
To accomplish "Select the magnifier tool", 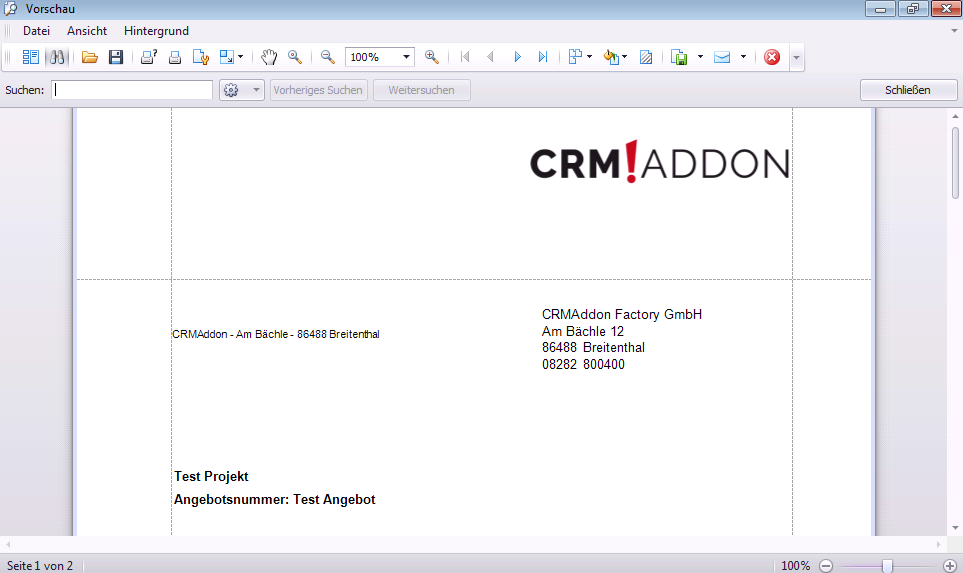I will click(x=295, y=57).
